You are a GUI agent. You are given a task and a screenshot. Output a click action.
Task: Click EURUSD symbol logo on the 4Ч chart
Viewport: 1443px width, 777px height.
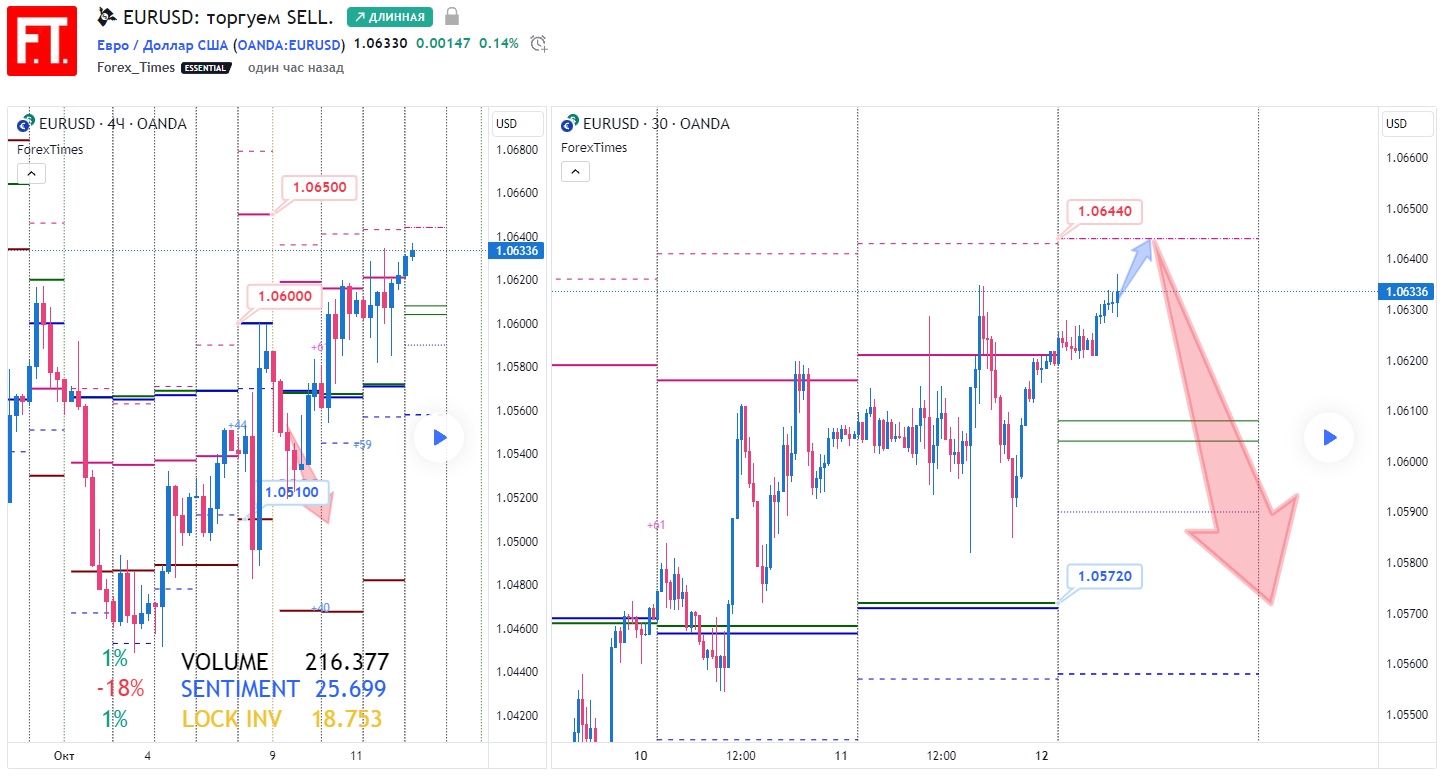pyautogui.click(x=25, y=124)
